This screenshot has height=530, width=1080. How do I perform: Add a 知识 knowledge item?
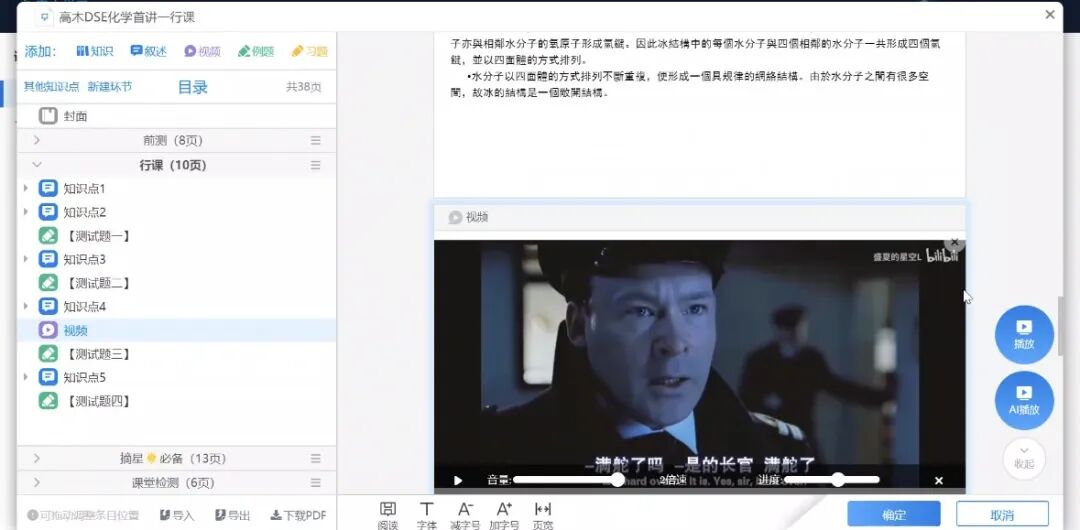[x=94, y=51]
